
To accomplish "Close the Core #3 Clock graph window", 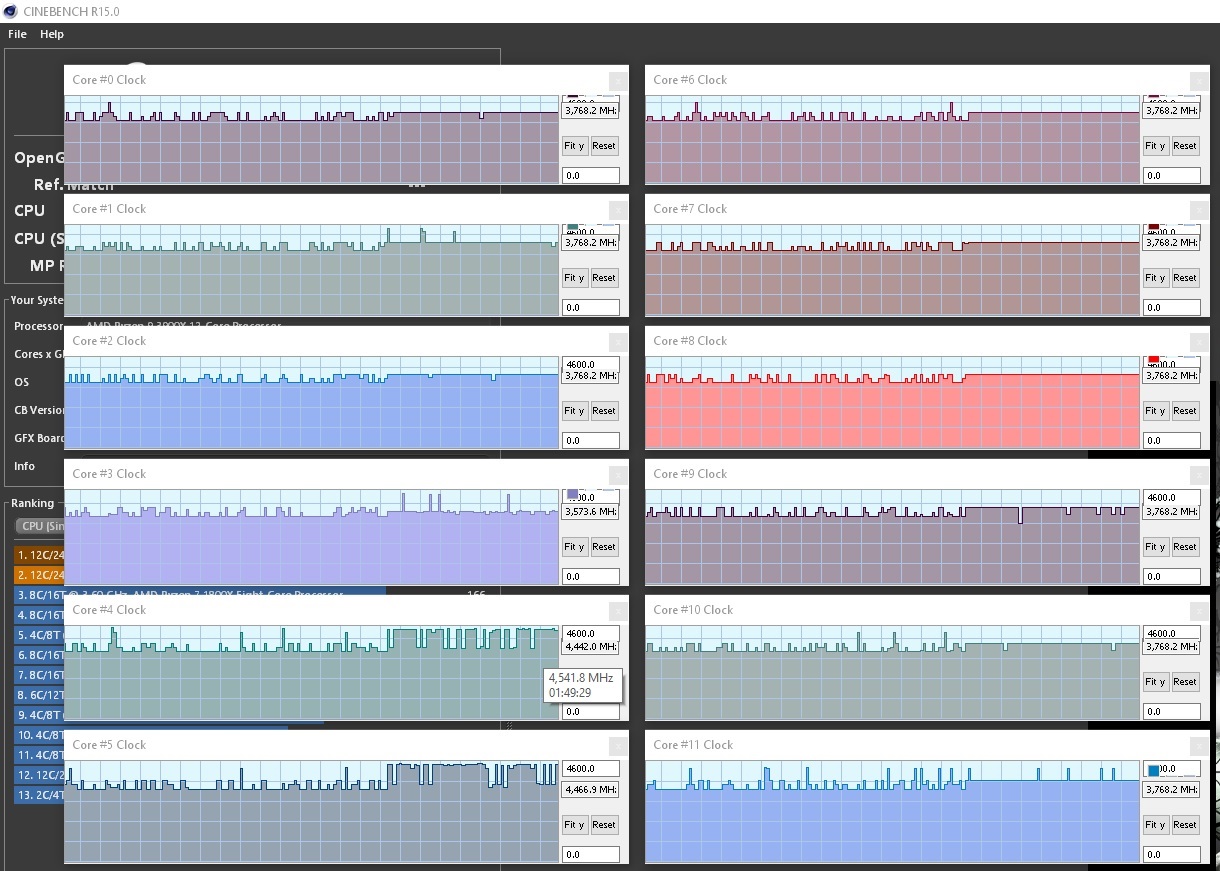I will click(619, 474).
